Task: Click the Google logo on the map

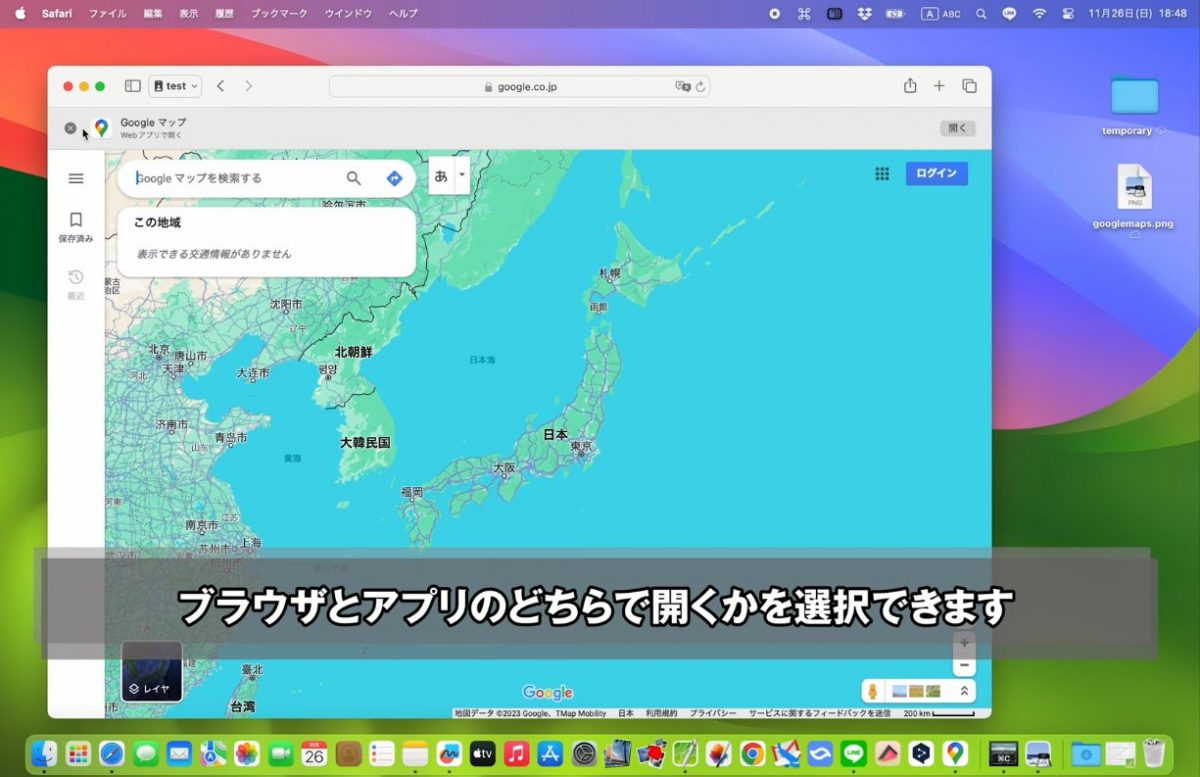Action: pyautogui.click(x=548, y=692)
